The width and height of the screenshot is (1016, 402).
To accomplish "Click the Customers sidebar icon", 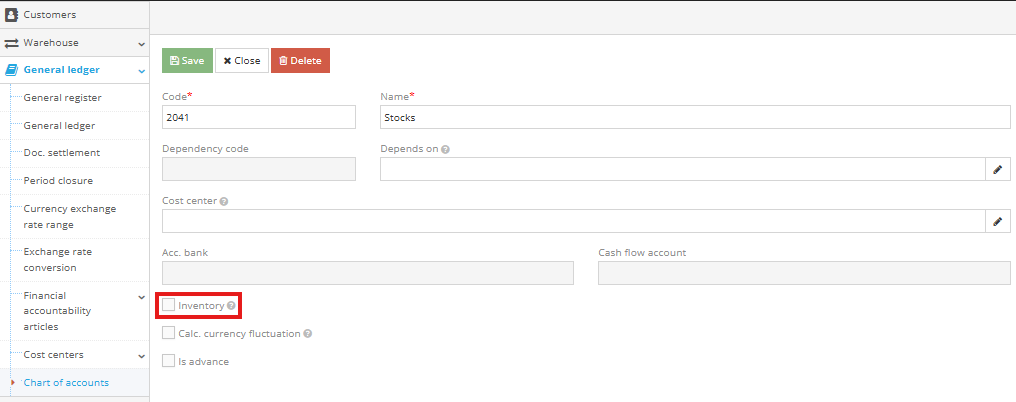I will [12, 15].
